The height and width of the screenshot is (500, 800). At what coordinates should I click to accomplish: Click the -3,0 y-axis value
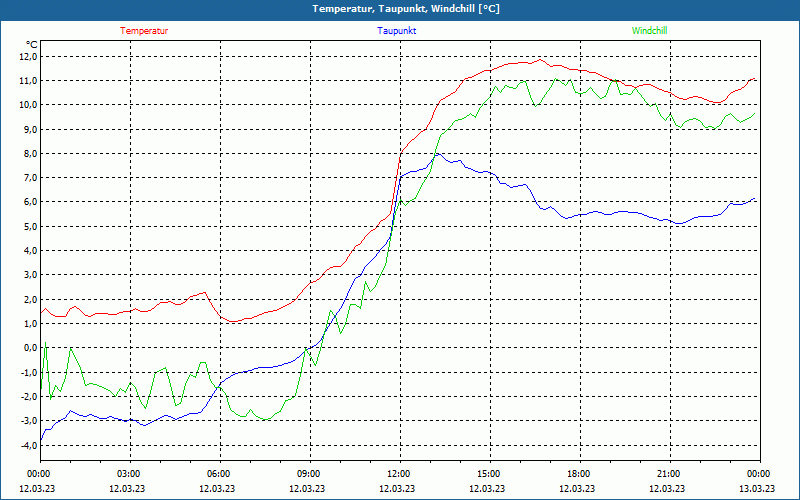pyautogui.click(x=29, y=420)
